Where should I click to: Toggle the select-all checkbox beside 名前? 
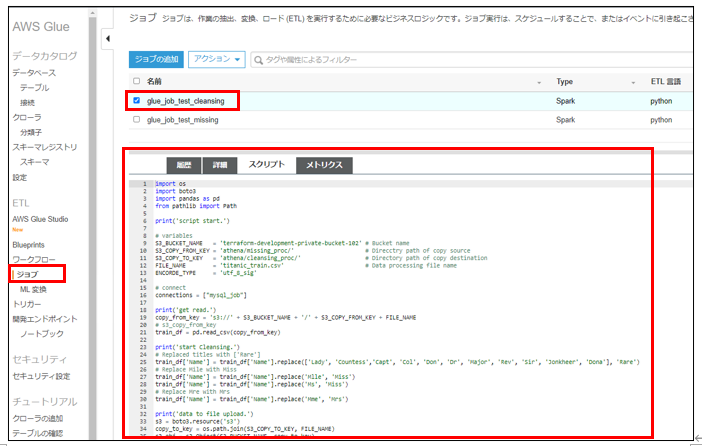[137, 81]
